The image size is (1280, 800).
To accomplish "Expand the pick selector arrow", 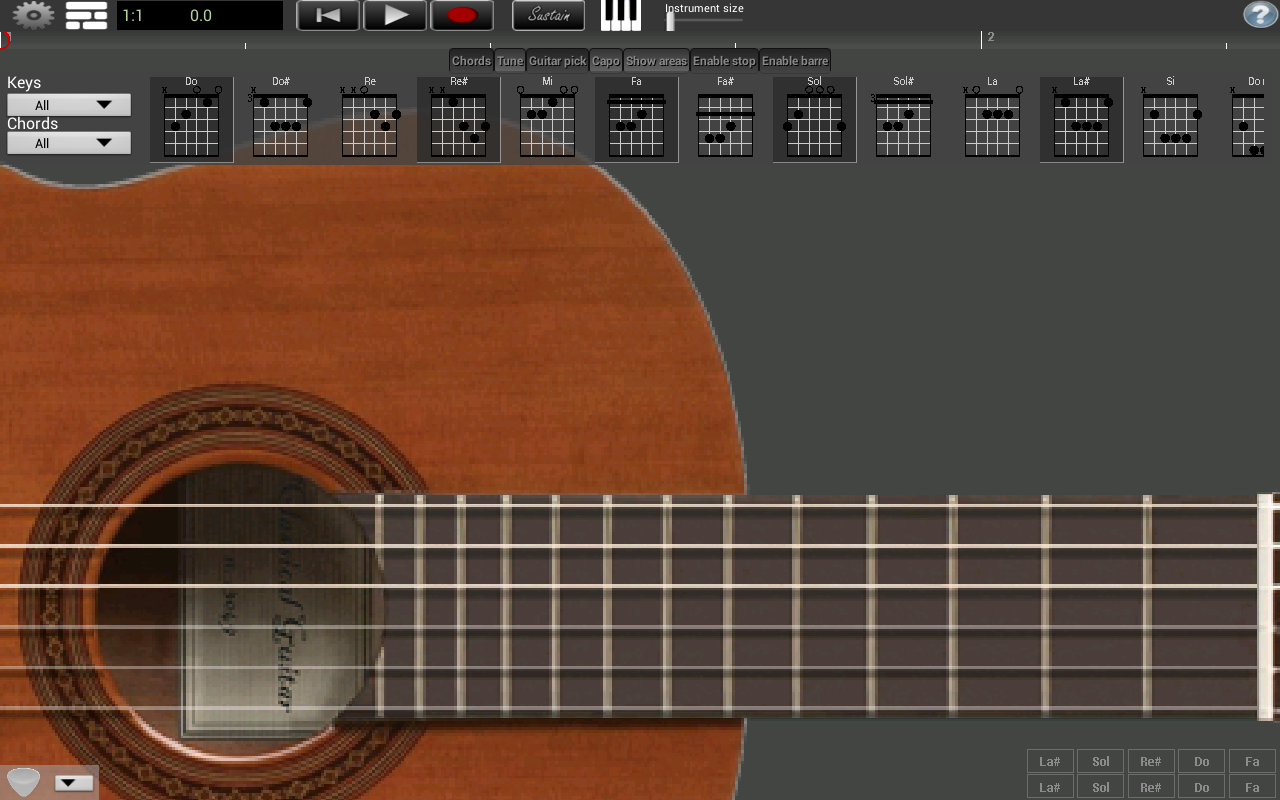I will [74, 783].
